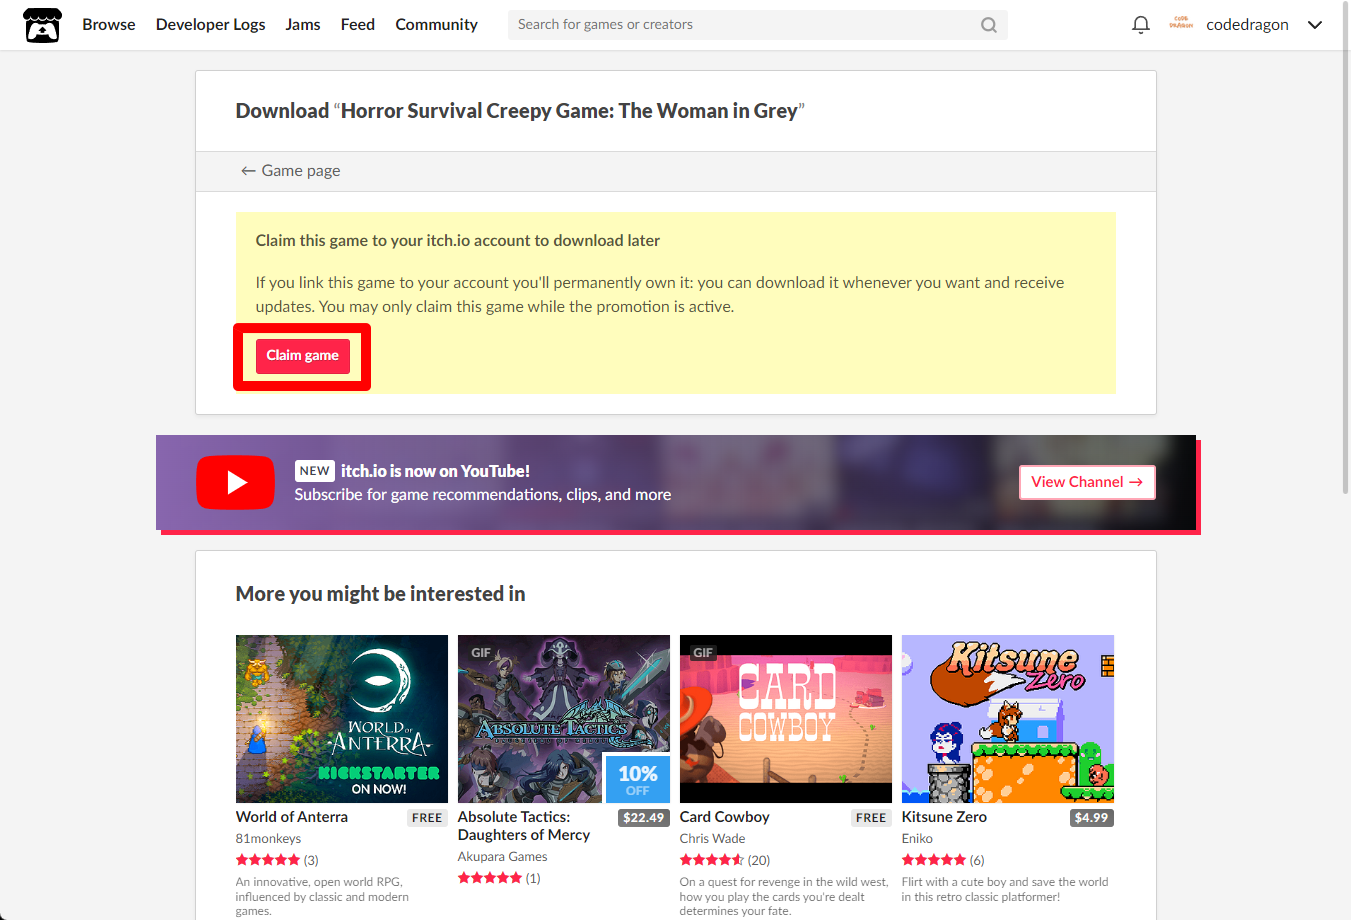
Task: Click View Channel button
Action: 1087,482
